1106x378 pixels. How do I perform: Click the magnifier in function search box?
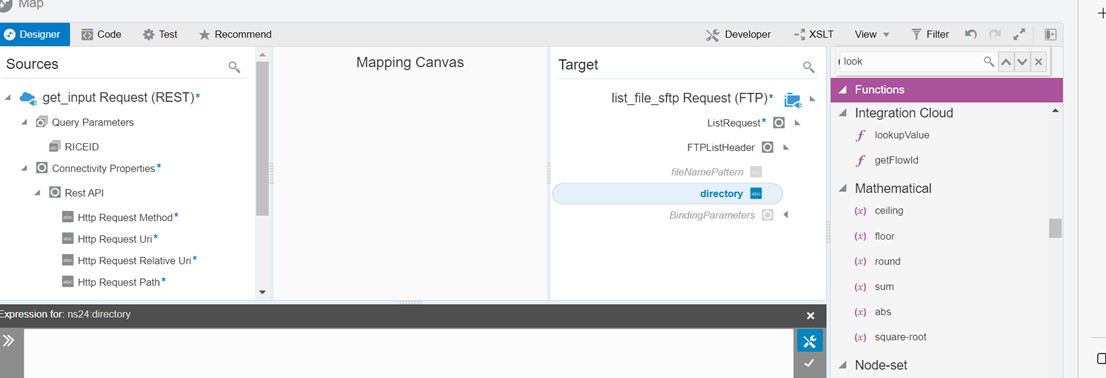click(x=989, y=61)
